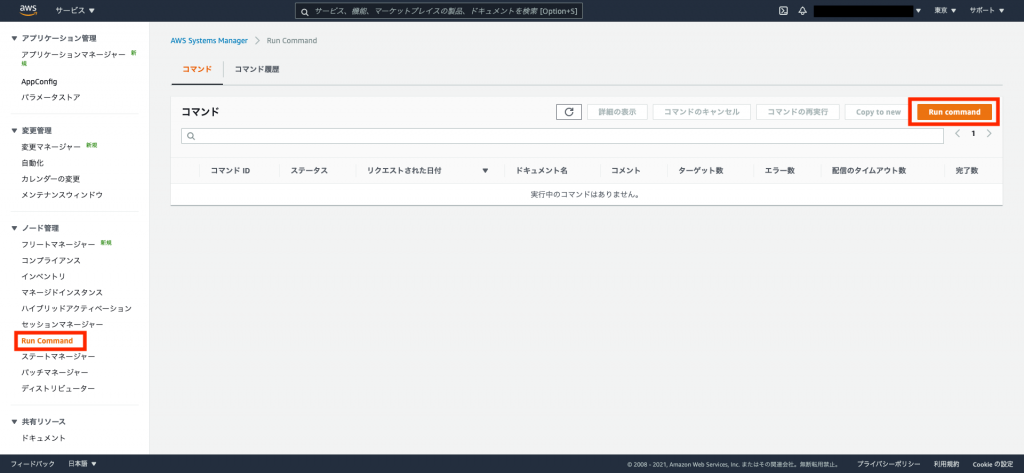Screen dimensions: 1024x473
Task: Open the サービス dropdown menu
Action: pyautogui.click(x=75, y=10)
